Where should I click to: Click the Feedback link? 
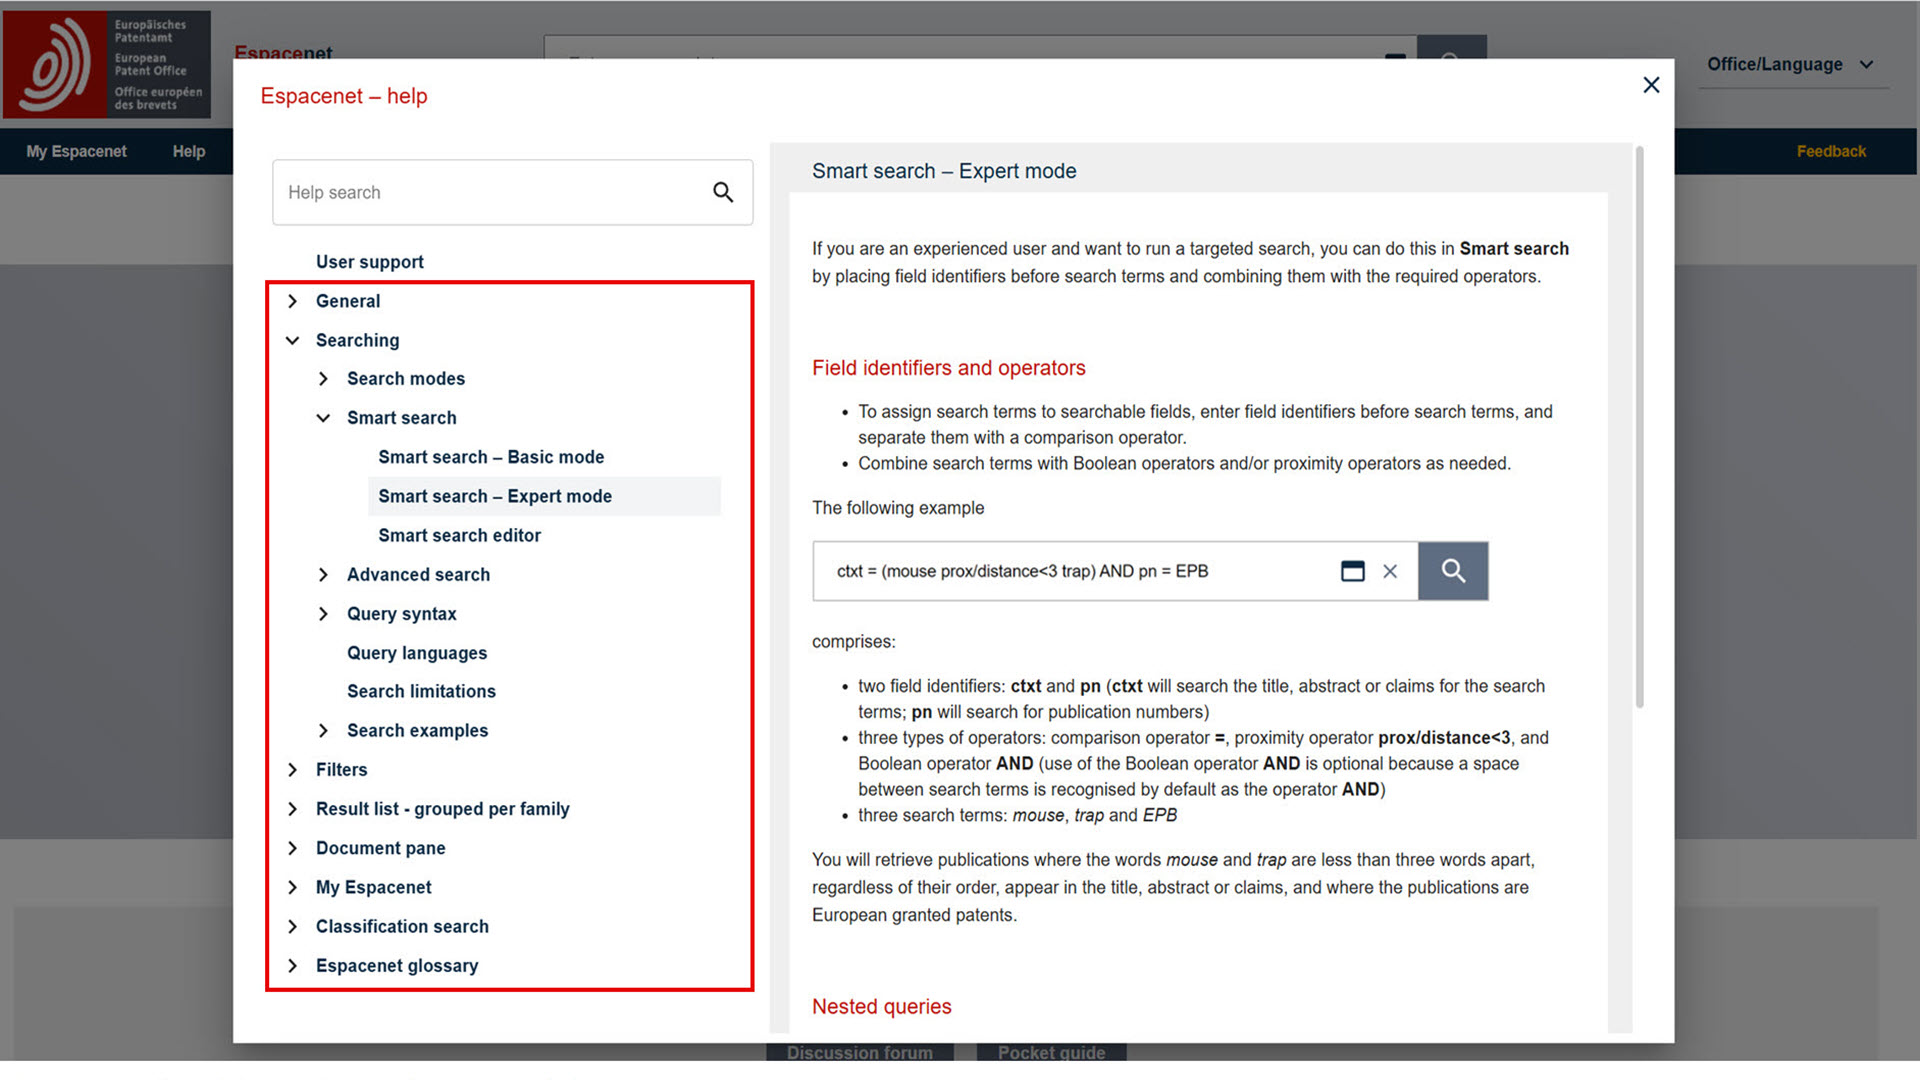click(1830, 151)
